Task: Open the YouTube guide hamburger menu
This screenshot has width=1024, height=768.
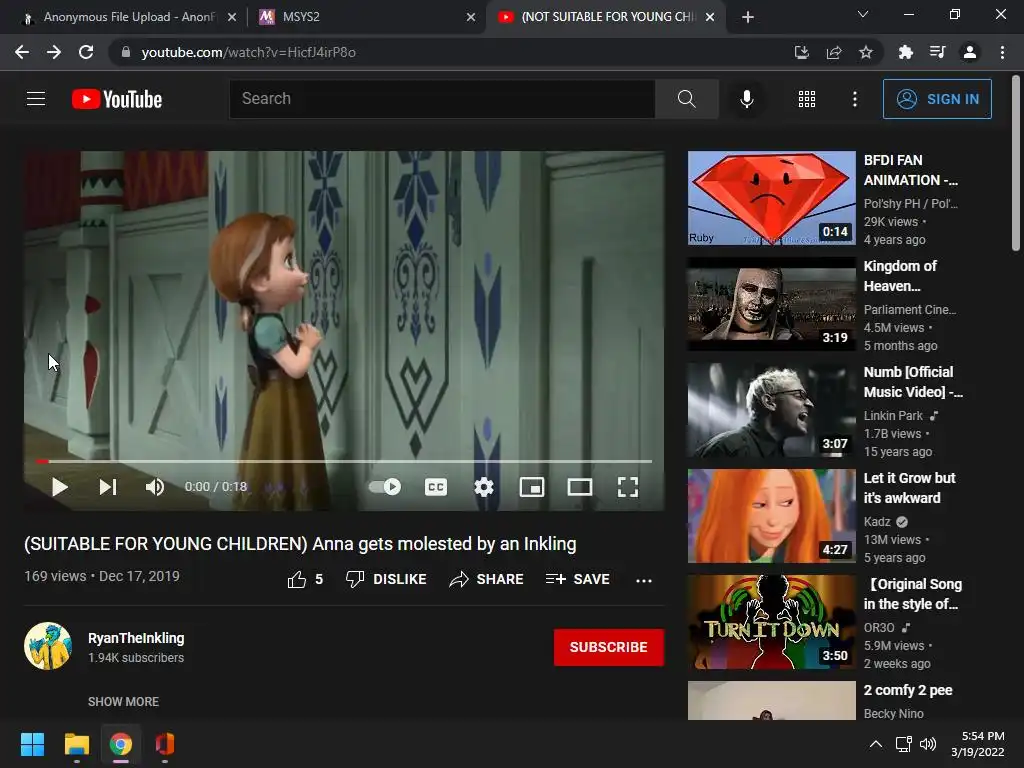Action: click(36, 99)
